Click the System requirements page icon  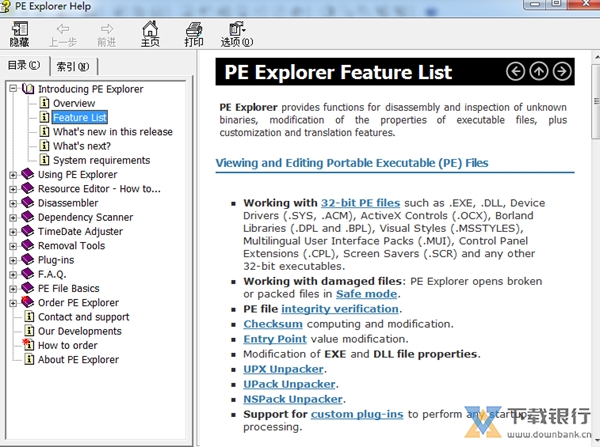(45, 160)
